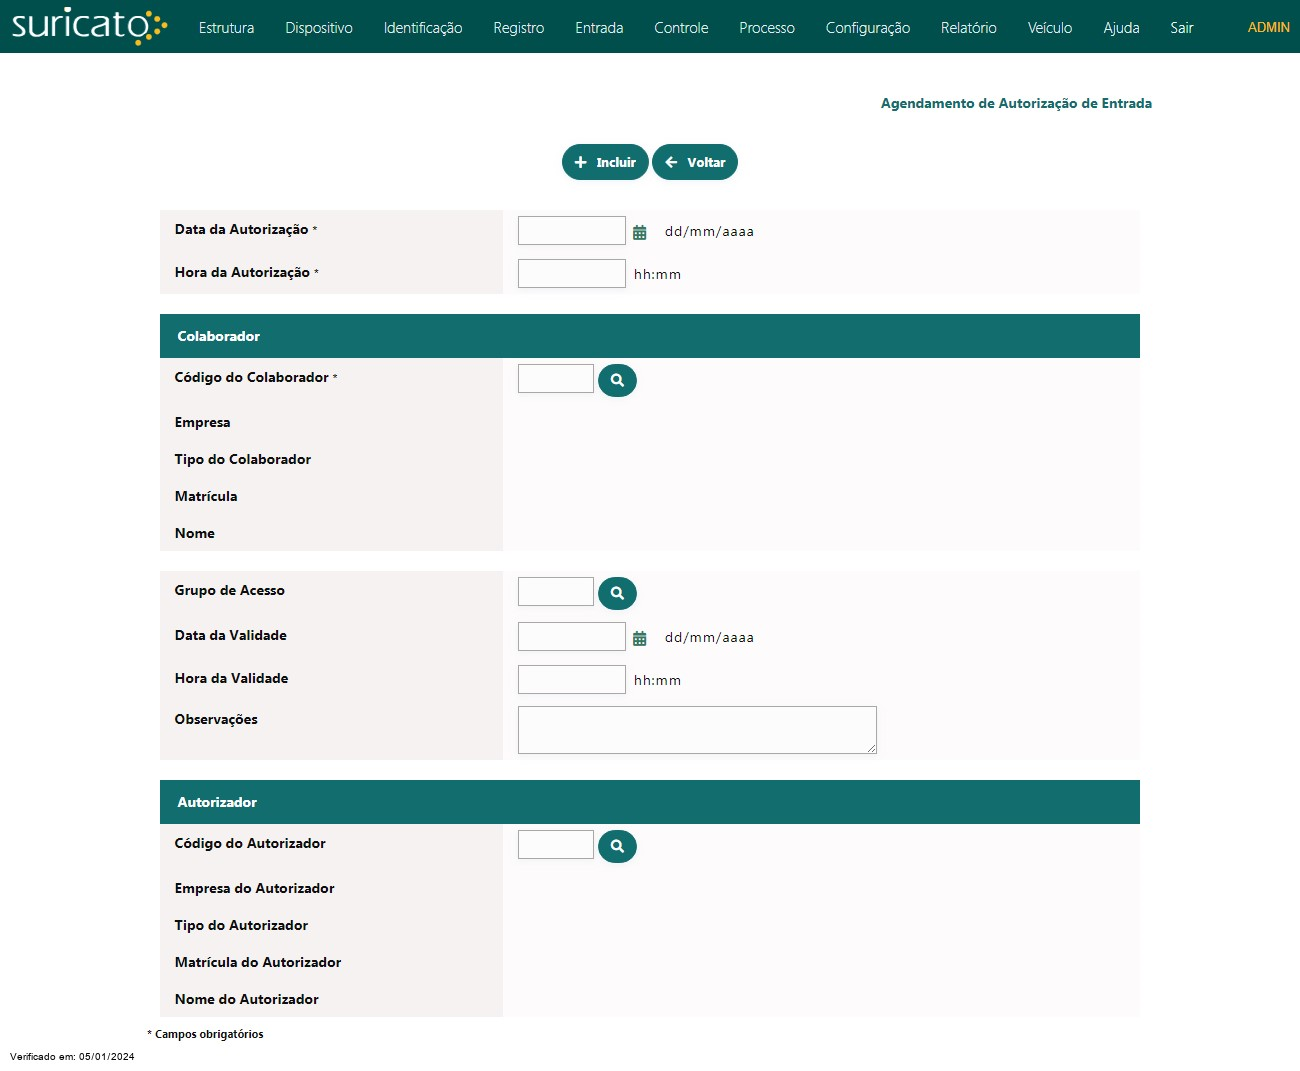The image size is (1300, 1071).
Task: Click the Observações text area
Action: click(x=696, y=730)
